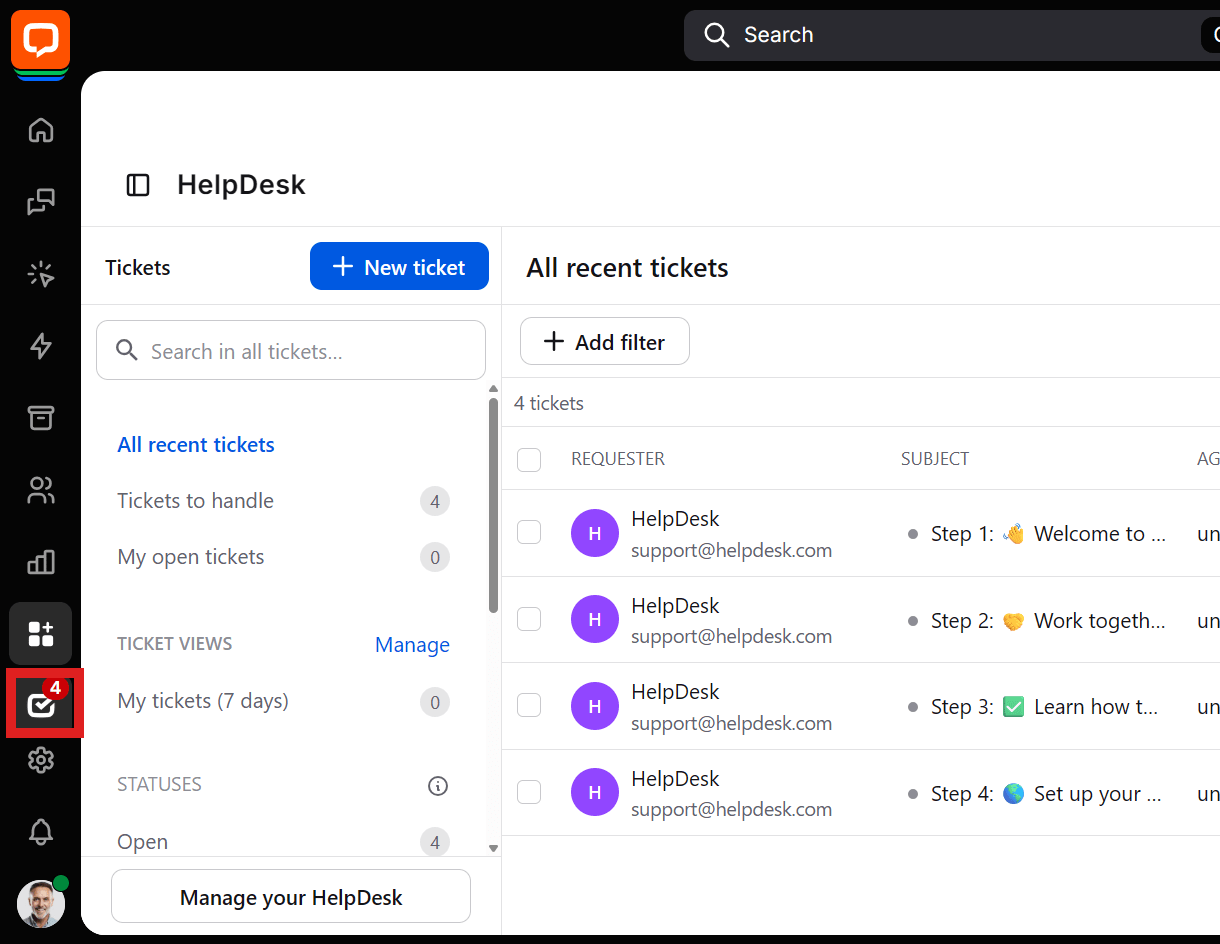1220x944 pixels.
Task: Open the Archives box icon
Action: pos(41,418)
